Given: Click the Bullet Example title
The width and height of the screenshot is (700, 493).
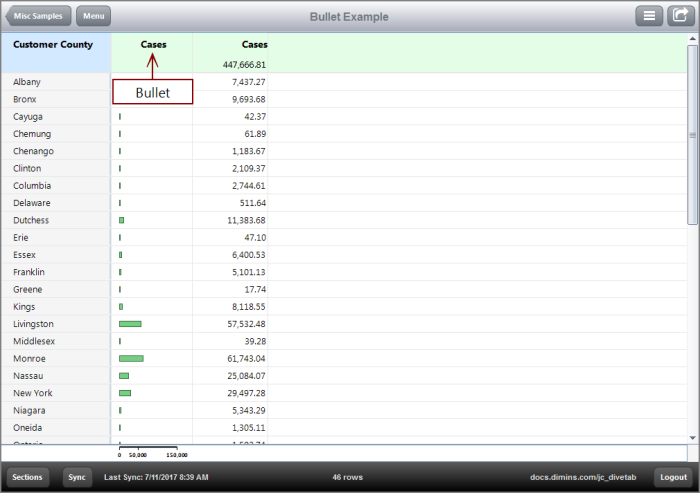Looking at the screenshot, I should click(349, 17).
